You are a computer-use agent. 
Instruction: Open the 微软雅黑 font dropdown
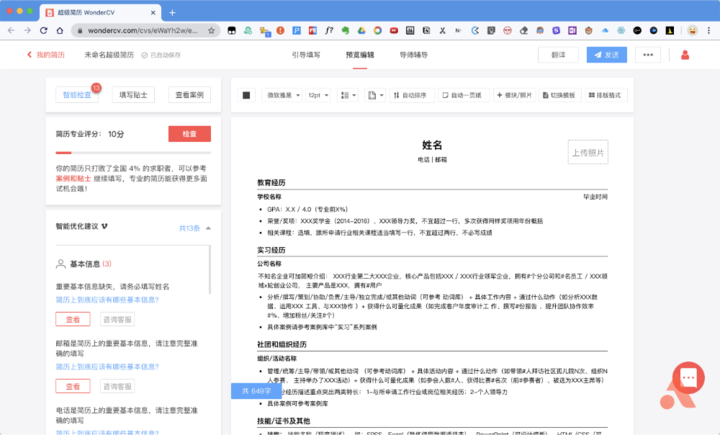(281, 95)
